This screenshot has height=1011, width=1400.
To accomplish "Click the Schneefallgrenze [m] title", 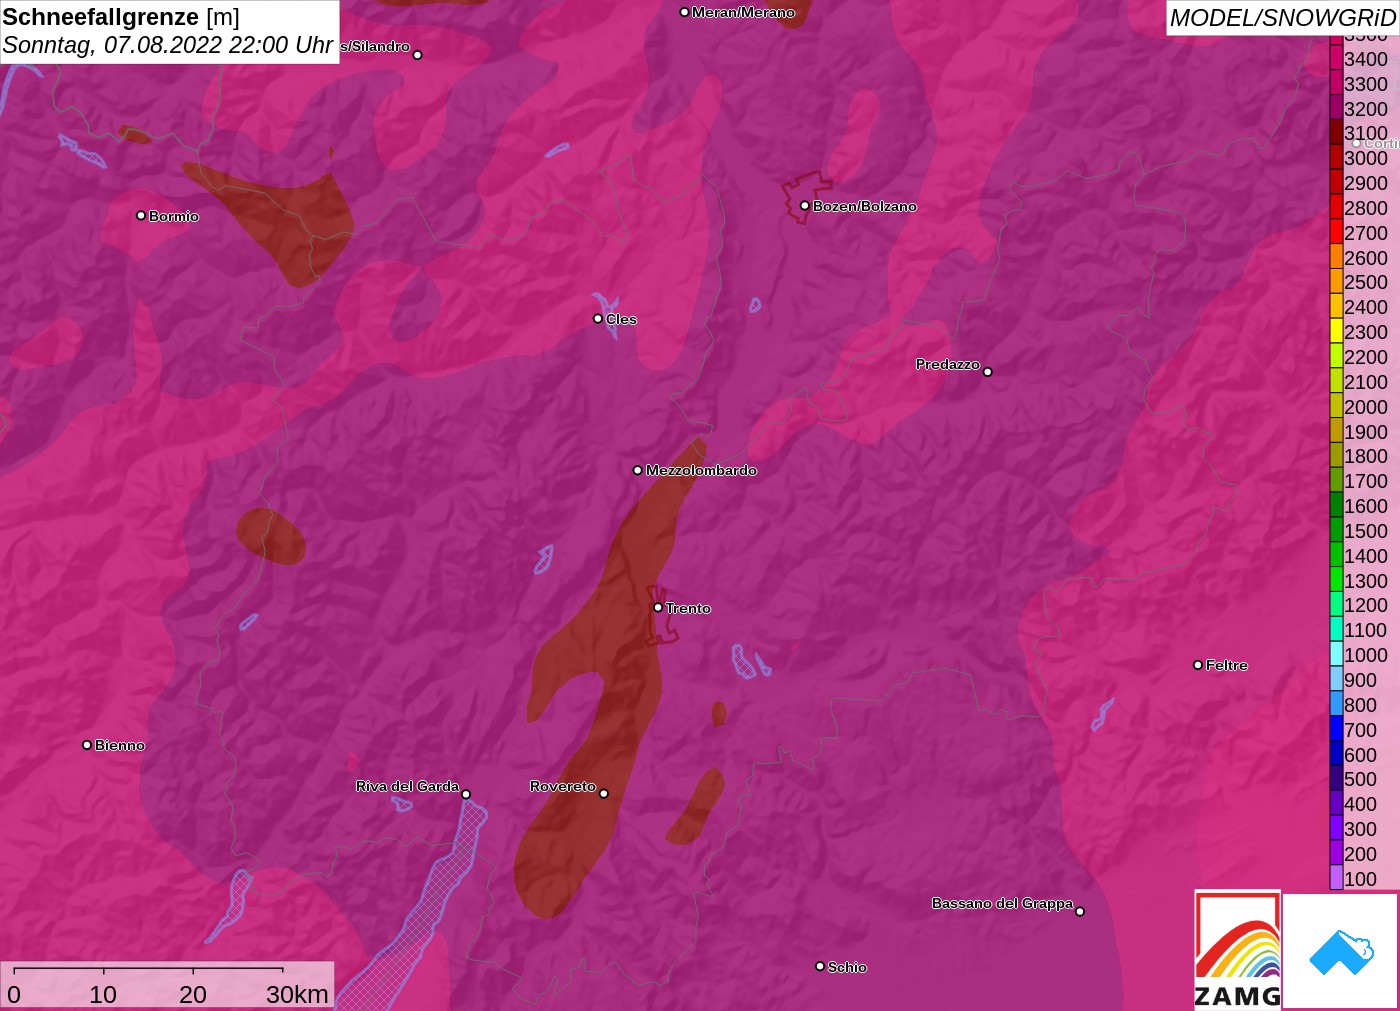I will coord(121,17).
